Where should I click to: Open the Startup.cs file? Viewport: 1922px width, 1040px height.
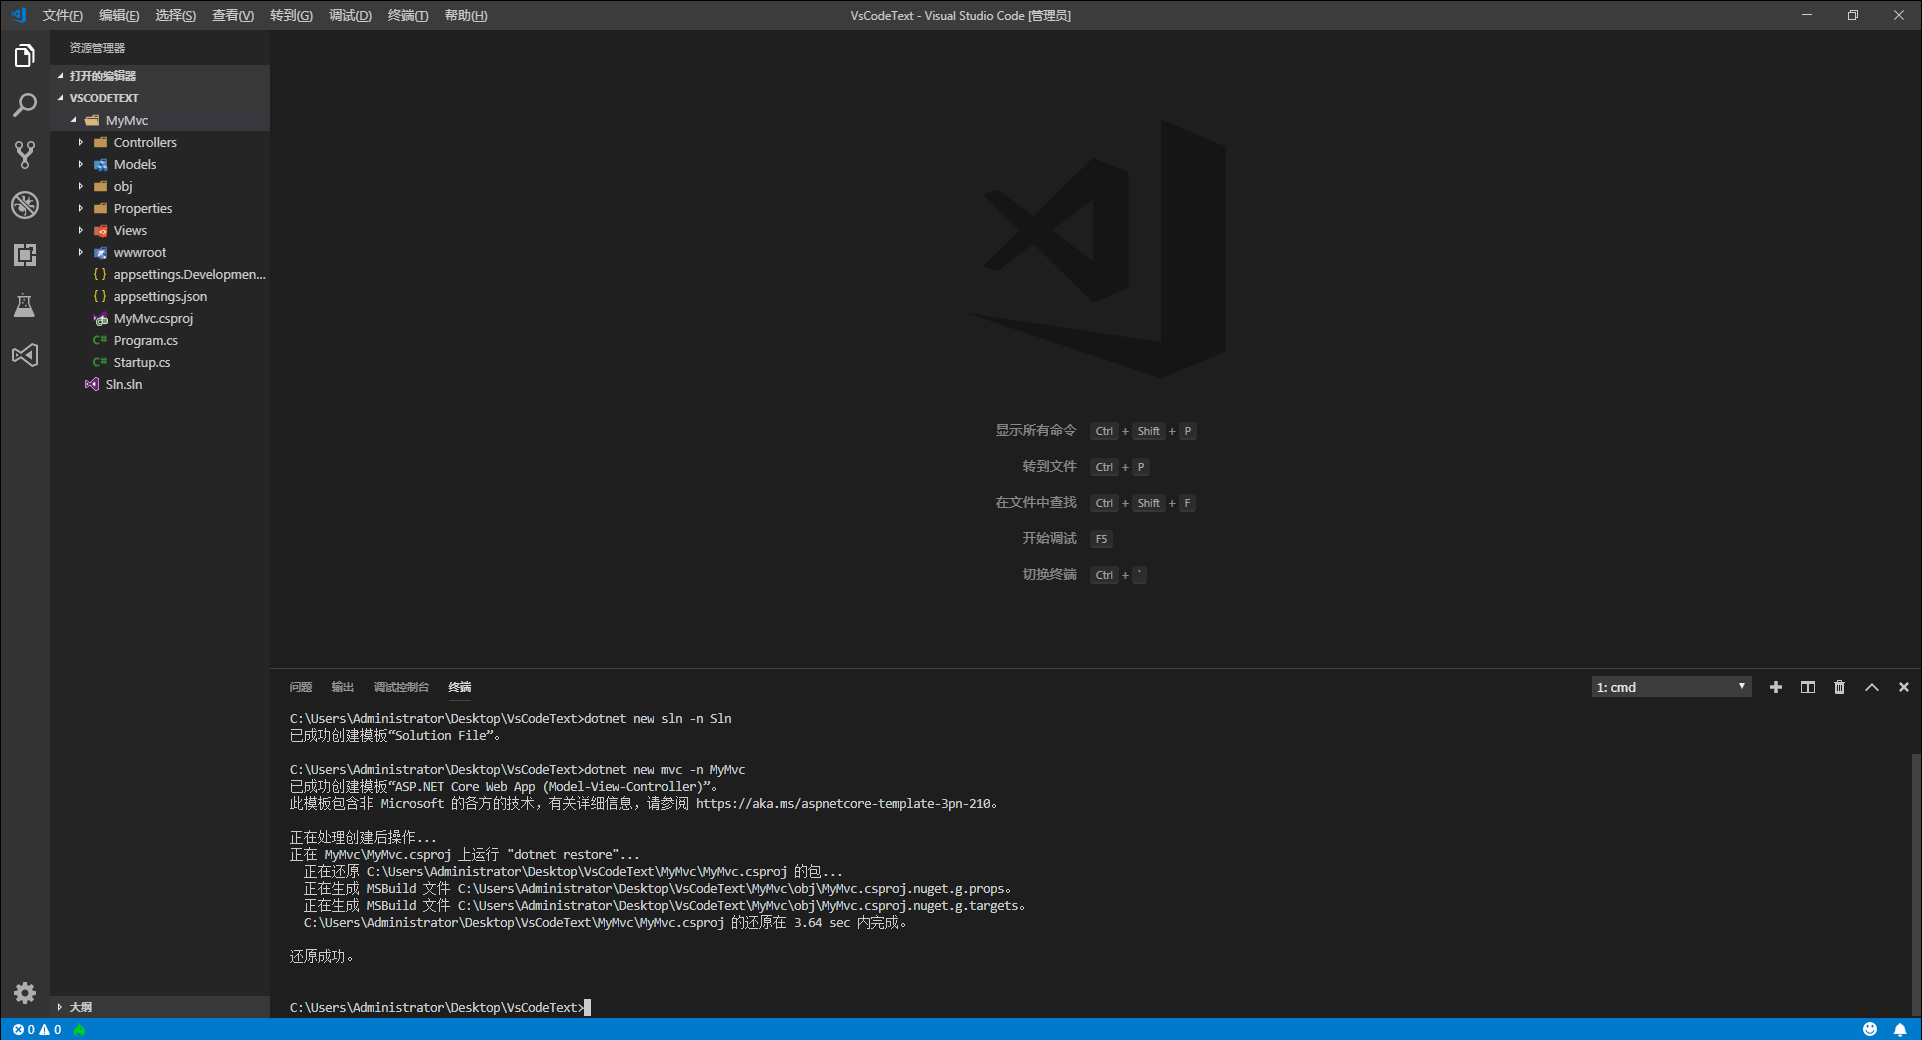[x=142, y=361]
